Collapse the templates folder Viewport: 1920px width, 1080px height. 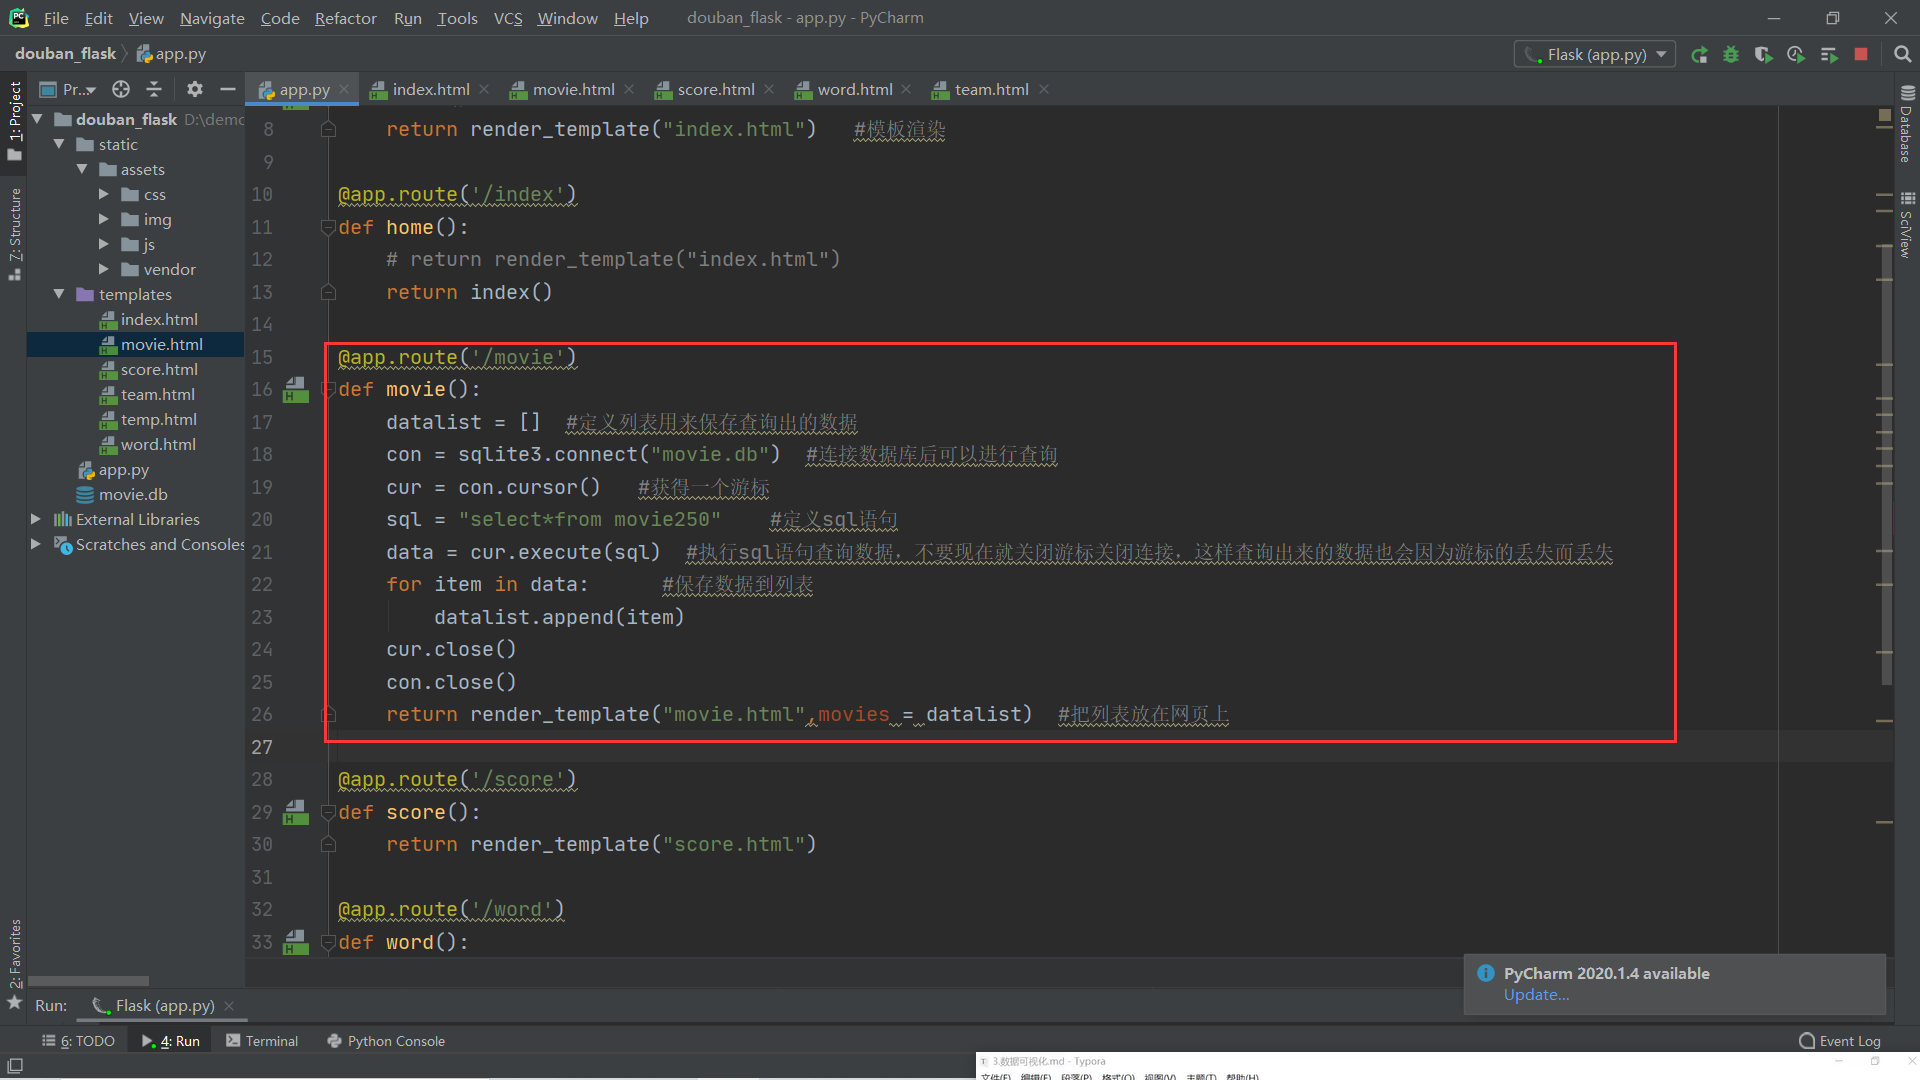pyautogui.click(x=59, y=294)
